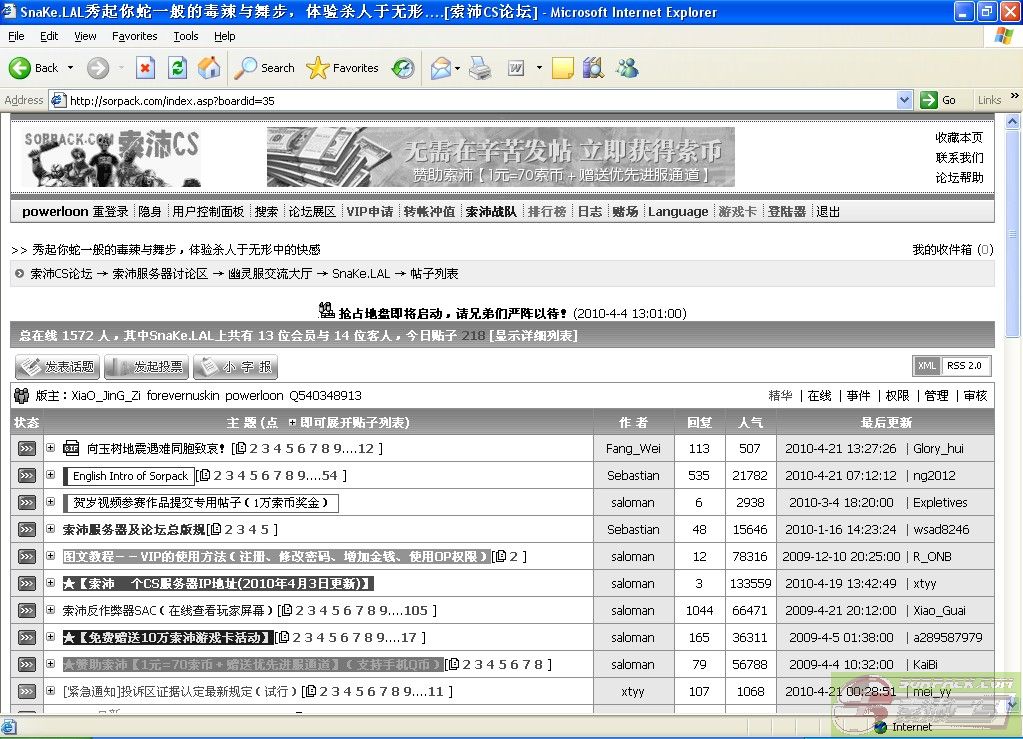Click the XML feed badge
The height and width of the screenshot is (739, 1023).
(x=927, y=366)
